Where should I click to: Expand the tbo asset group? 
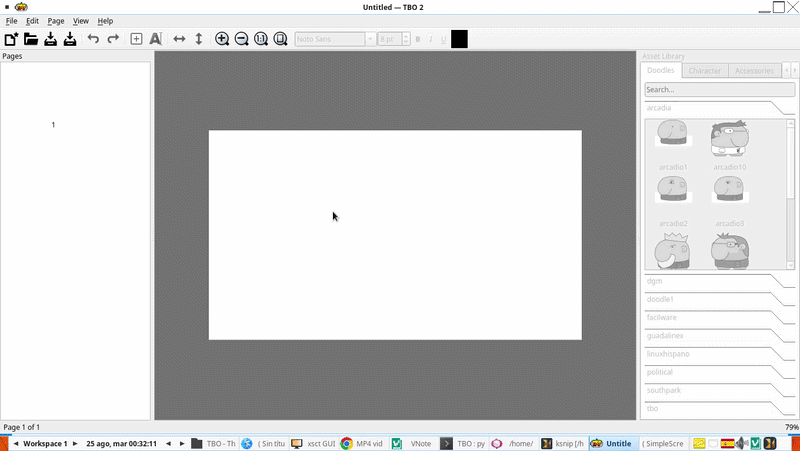(x=719, y=409)
